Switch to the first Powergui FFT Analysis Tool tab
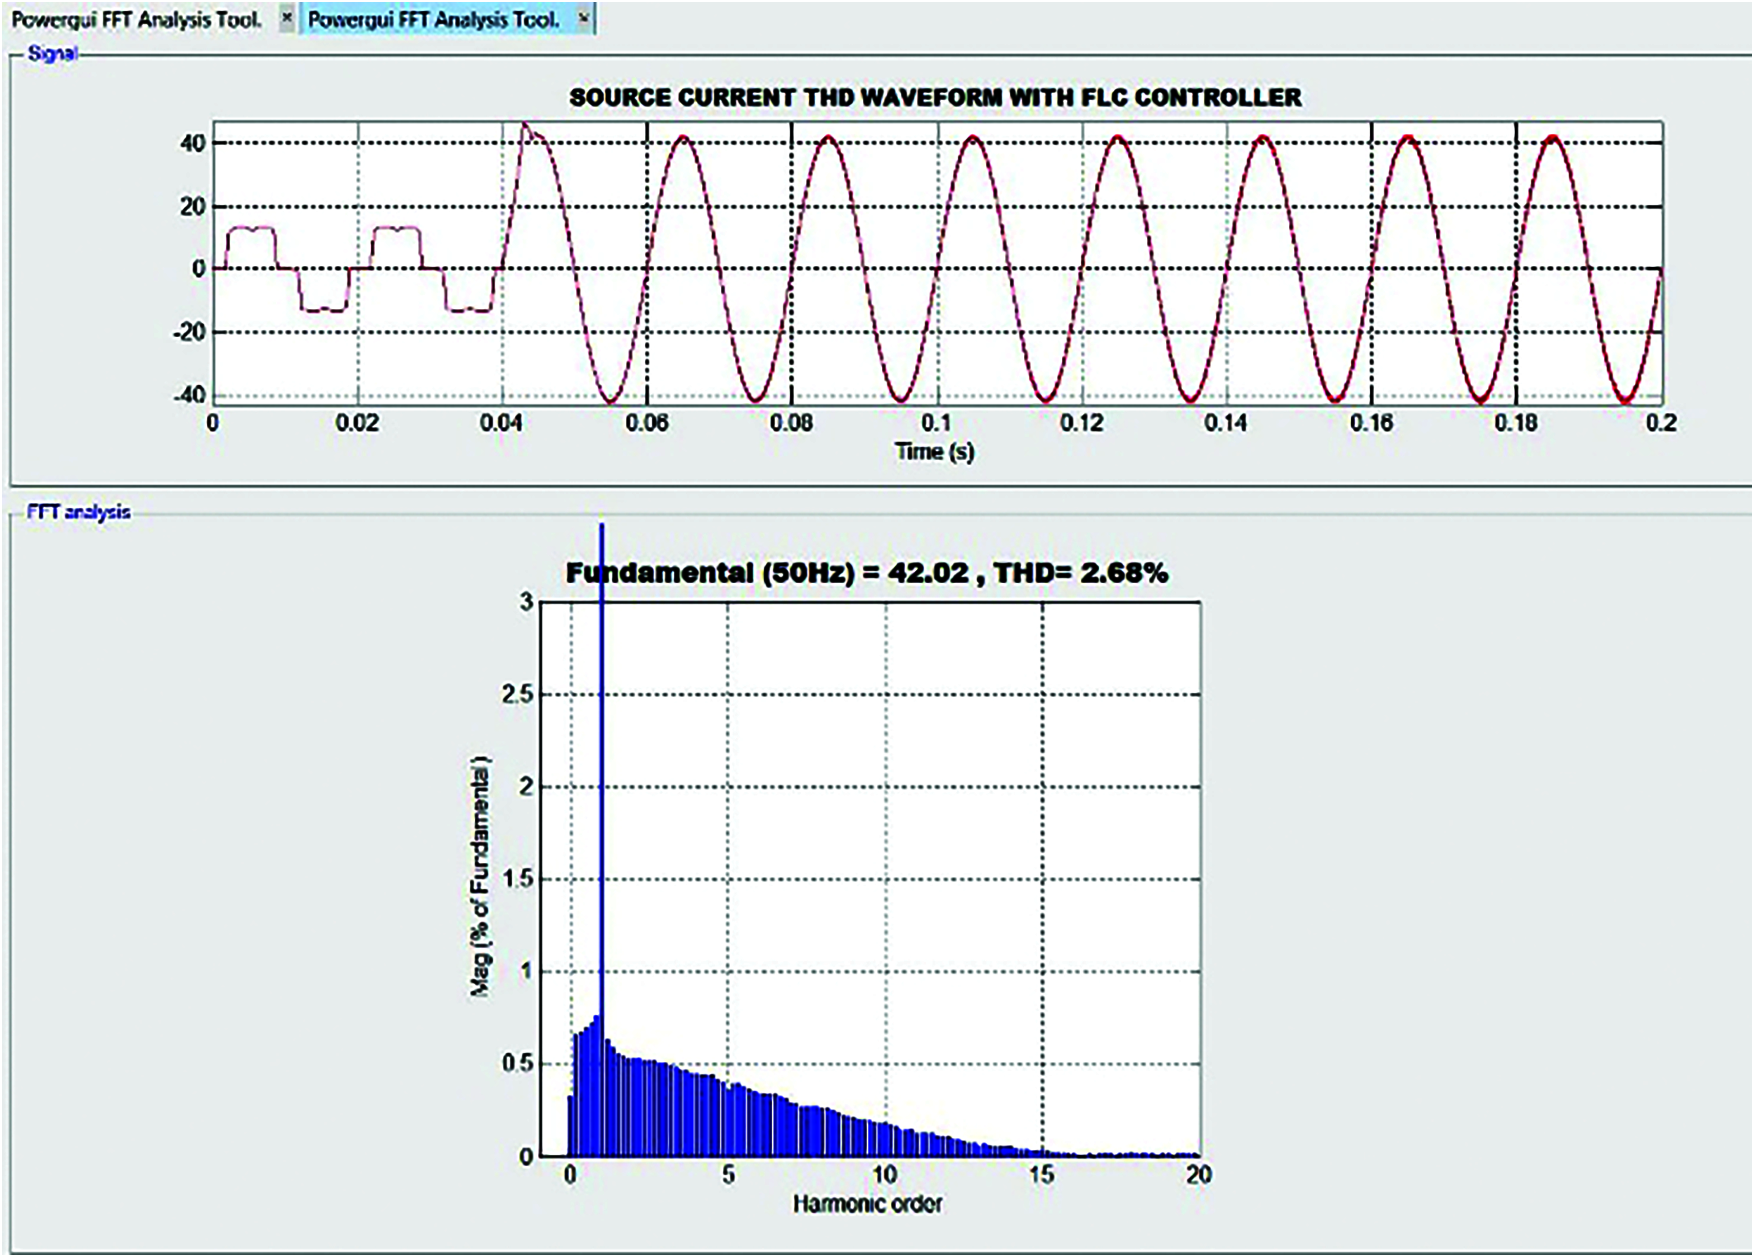The height and width of the screenshot is (1258, 1755). pos(136,19)
